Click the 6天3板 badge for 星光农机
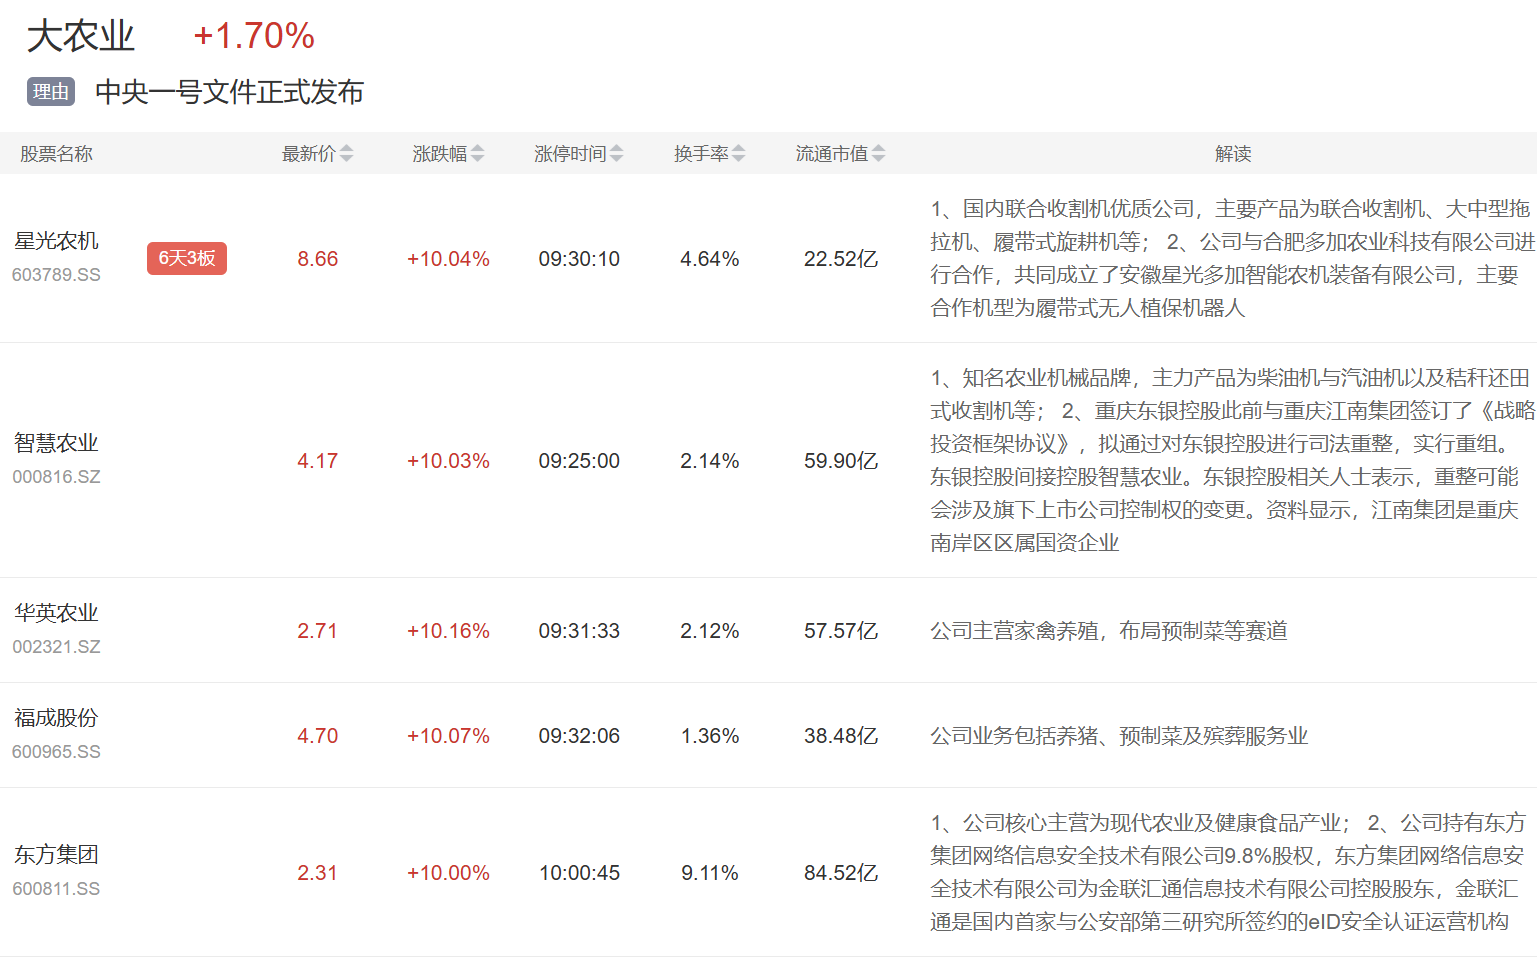 [187, 258]
